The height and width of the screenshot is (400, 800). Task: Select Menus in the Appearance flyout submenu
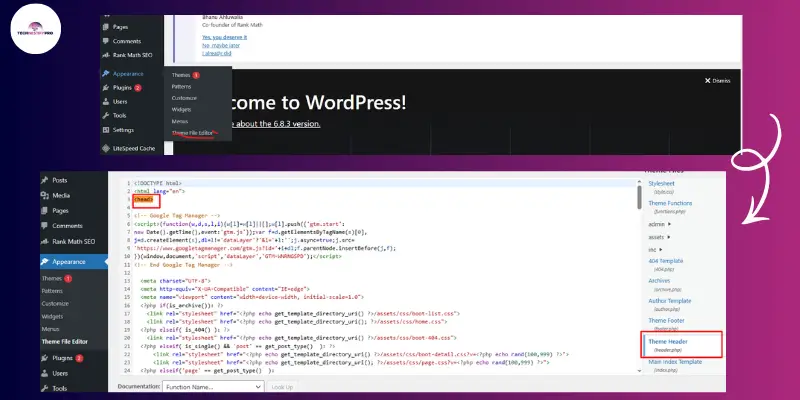pos(180,121)
